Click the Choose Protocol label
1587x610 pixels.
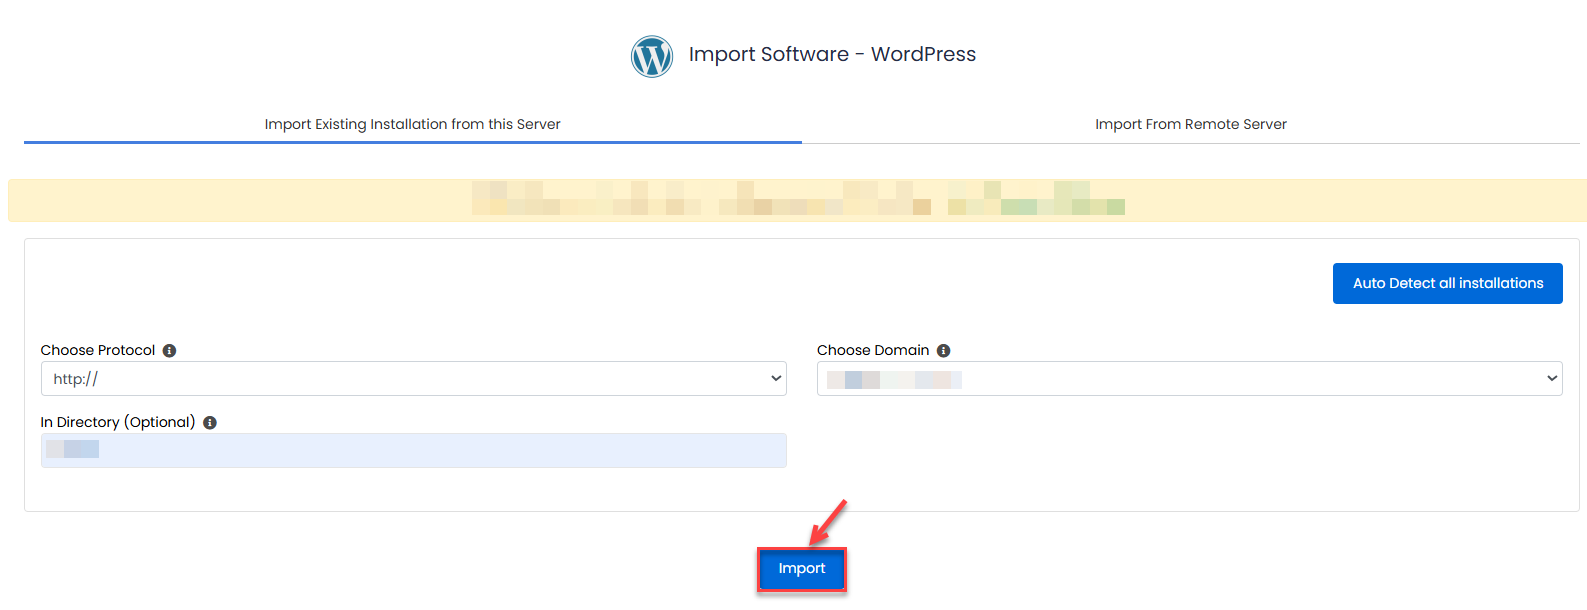coord(98,351)
